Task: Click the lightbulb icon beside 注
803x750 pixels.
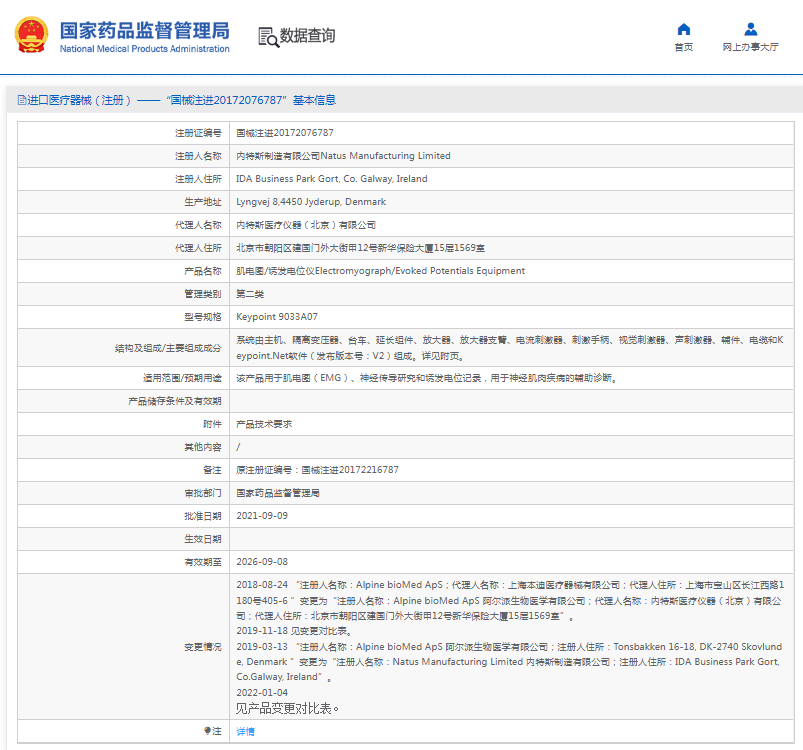Action: [207, 731]
